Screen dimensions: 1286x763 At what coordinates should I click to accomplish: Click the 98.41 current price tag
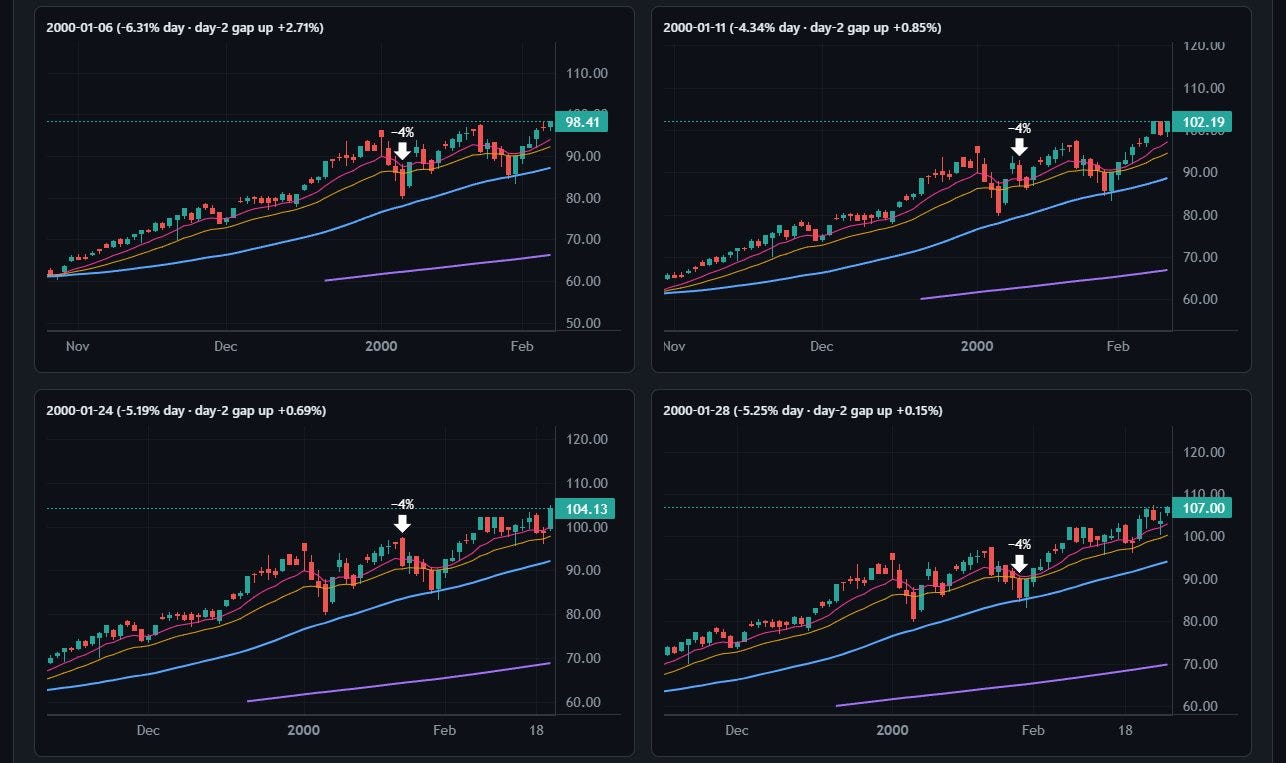click(x=580, y=122)
